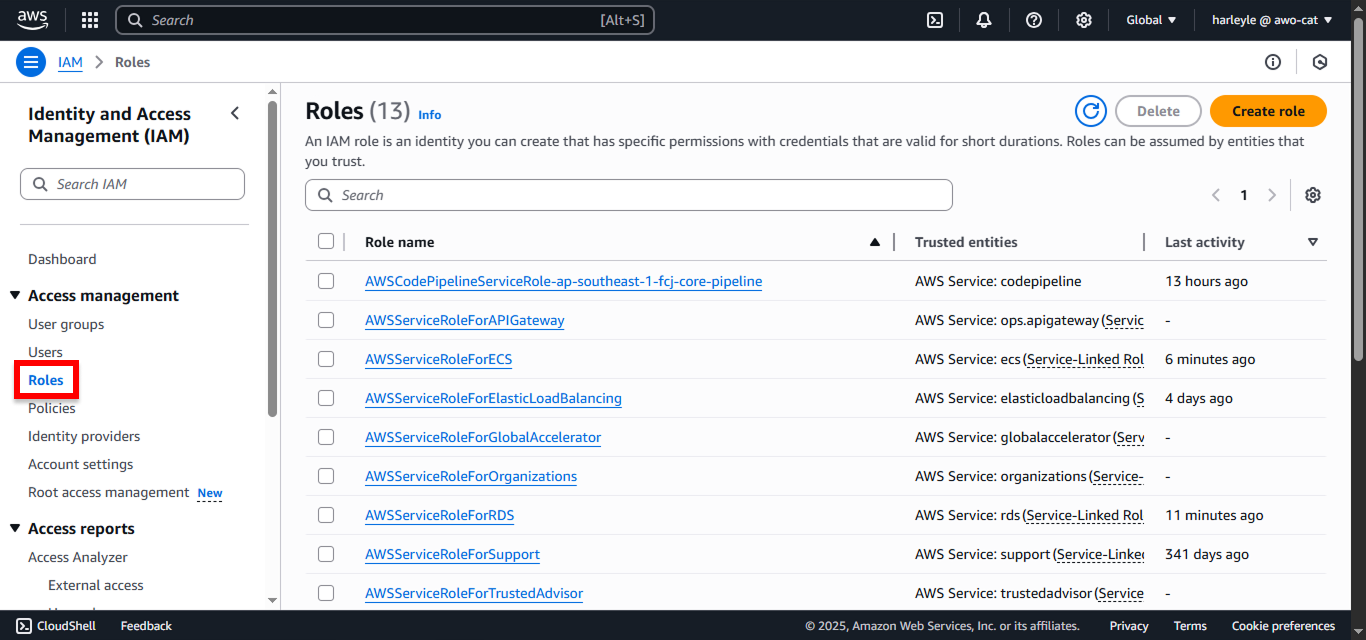Screen dimensions: 1366x640
Task: Open the AWSServiceRoleForOrganizations role
Action: pos(471,476)
